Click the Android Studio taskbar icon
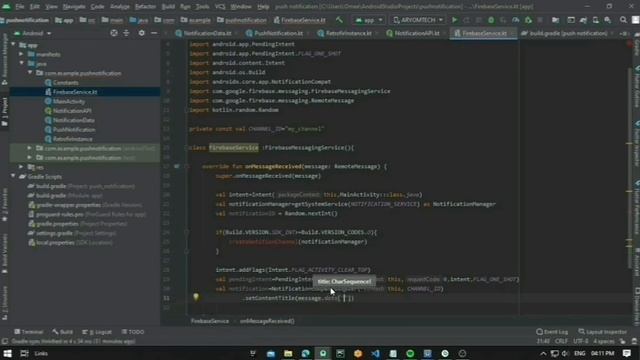640x360 pixels. coord(323,353)
